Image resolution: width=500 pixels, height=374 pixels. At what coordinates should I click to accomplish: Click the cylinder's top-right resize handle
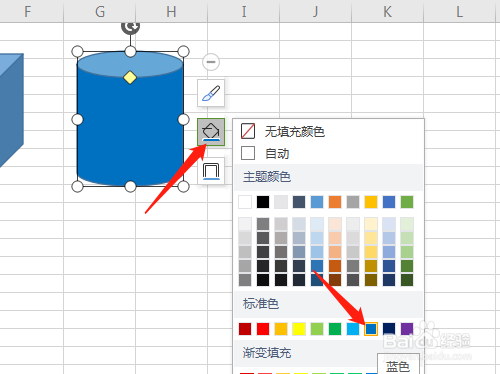click(x=183, y=52)
